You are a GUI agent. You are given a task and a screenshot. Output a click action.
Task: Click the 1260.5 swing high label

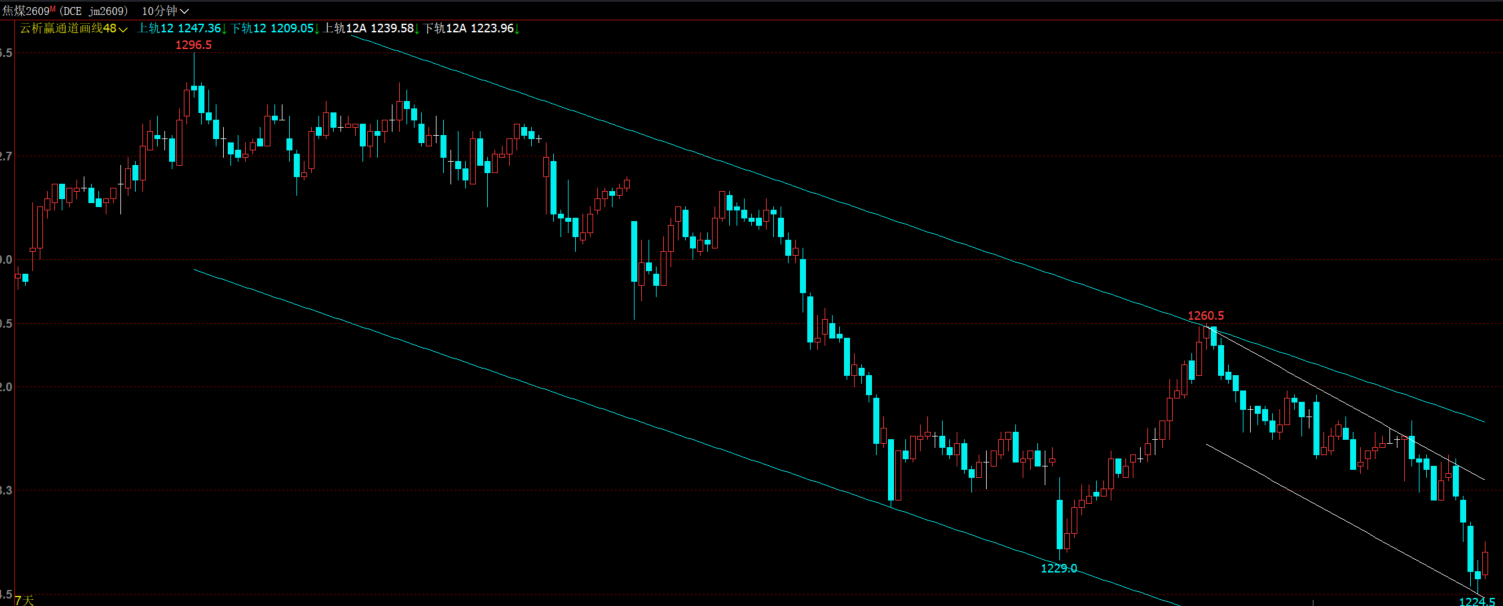1206,316
